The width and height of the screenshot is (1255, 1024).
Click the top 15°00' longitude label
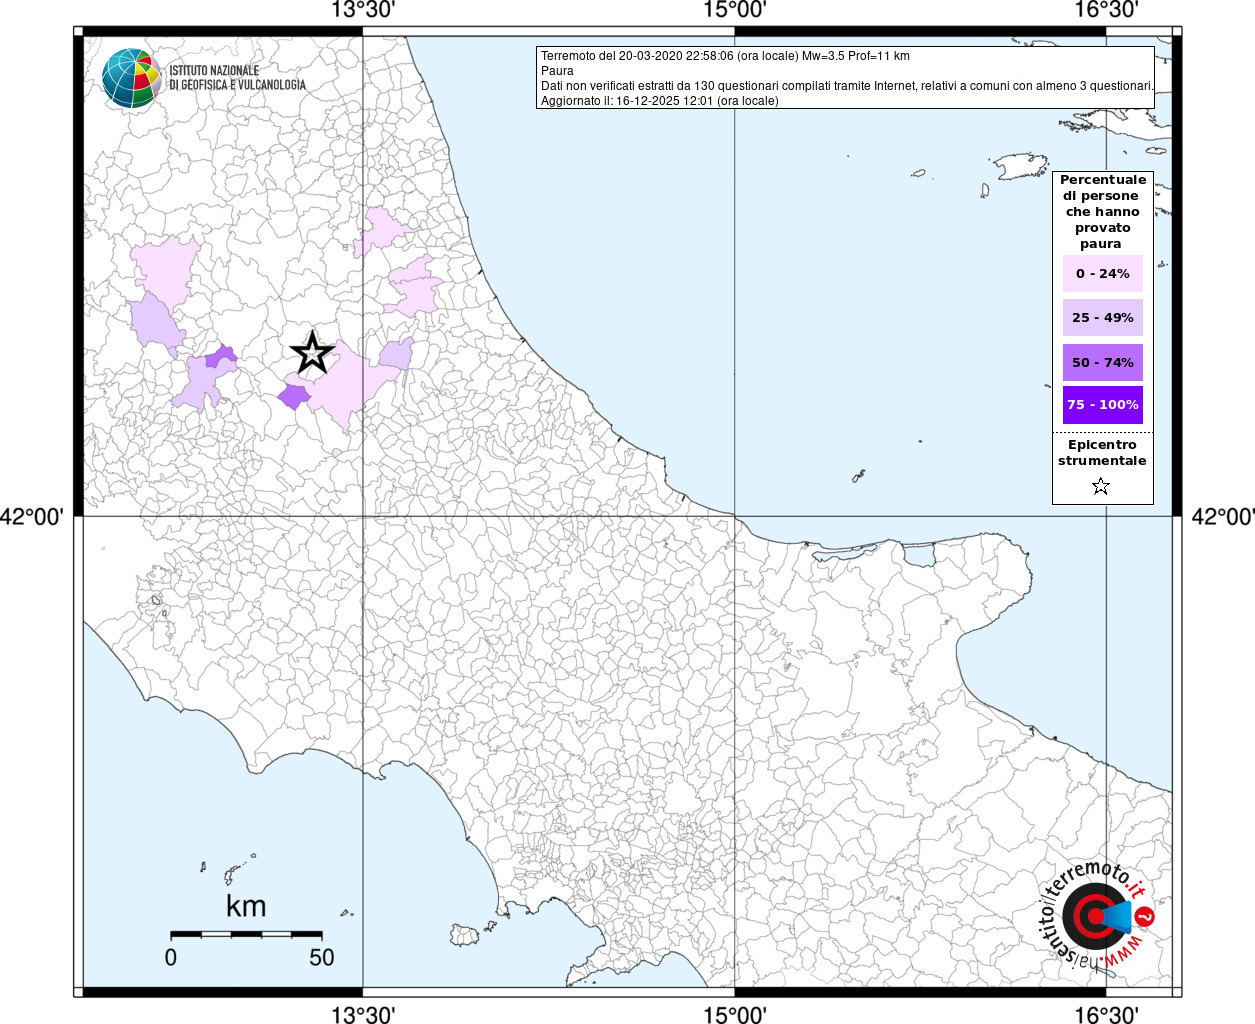735,11
